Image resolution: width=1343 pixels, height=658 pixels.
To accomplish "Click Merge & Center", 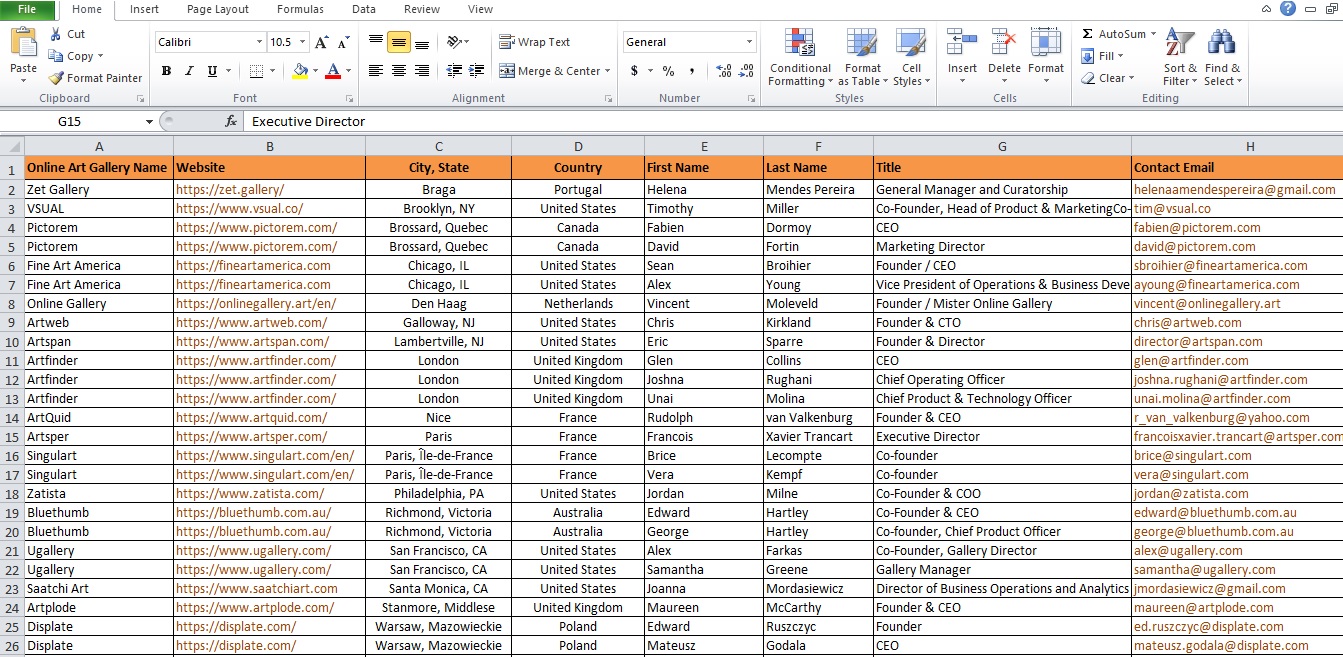I will [x=550, y=71].
